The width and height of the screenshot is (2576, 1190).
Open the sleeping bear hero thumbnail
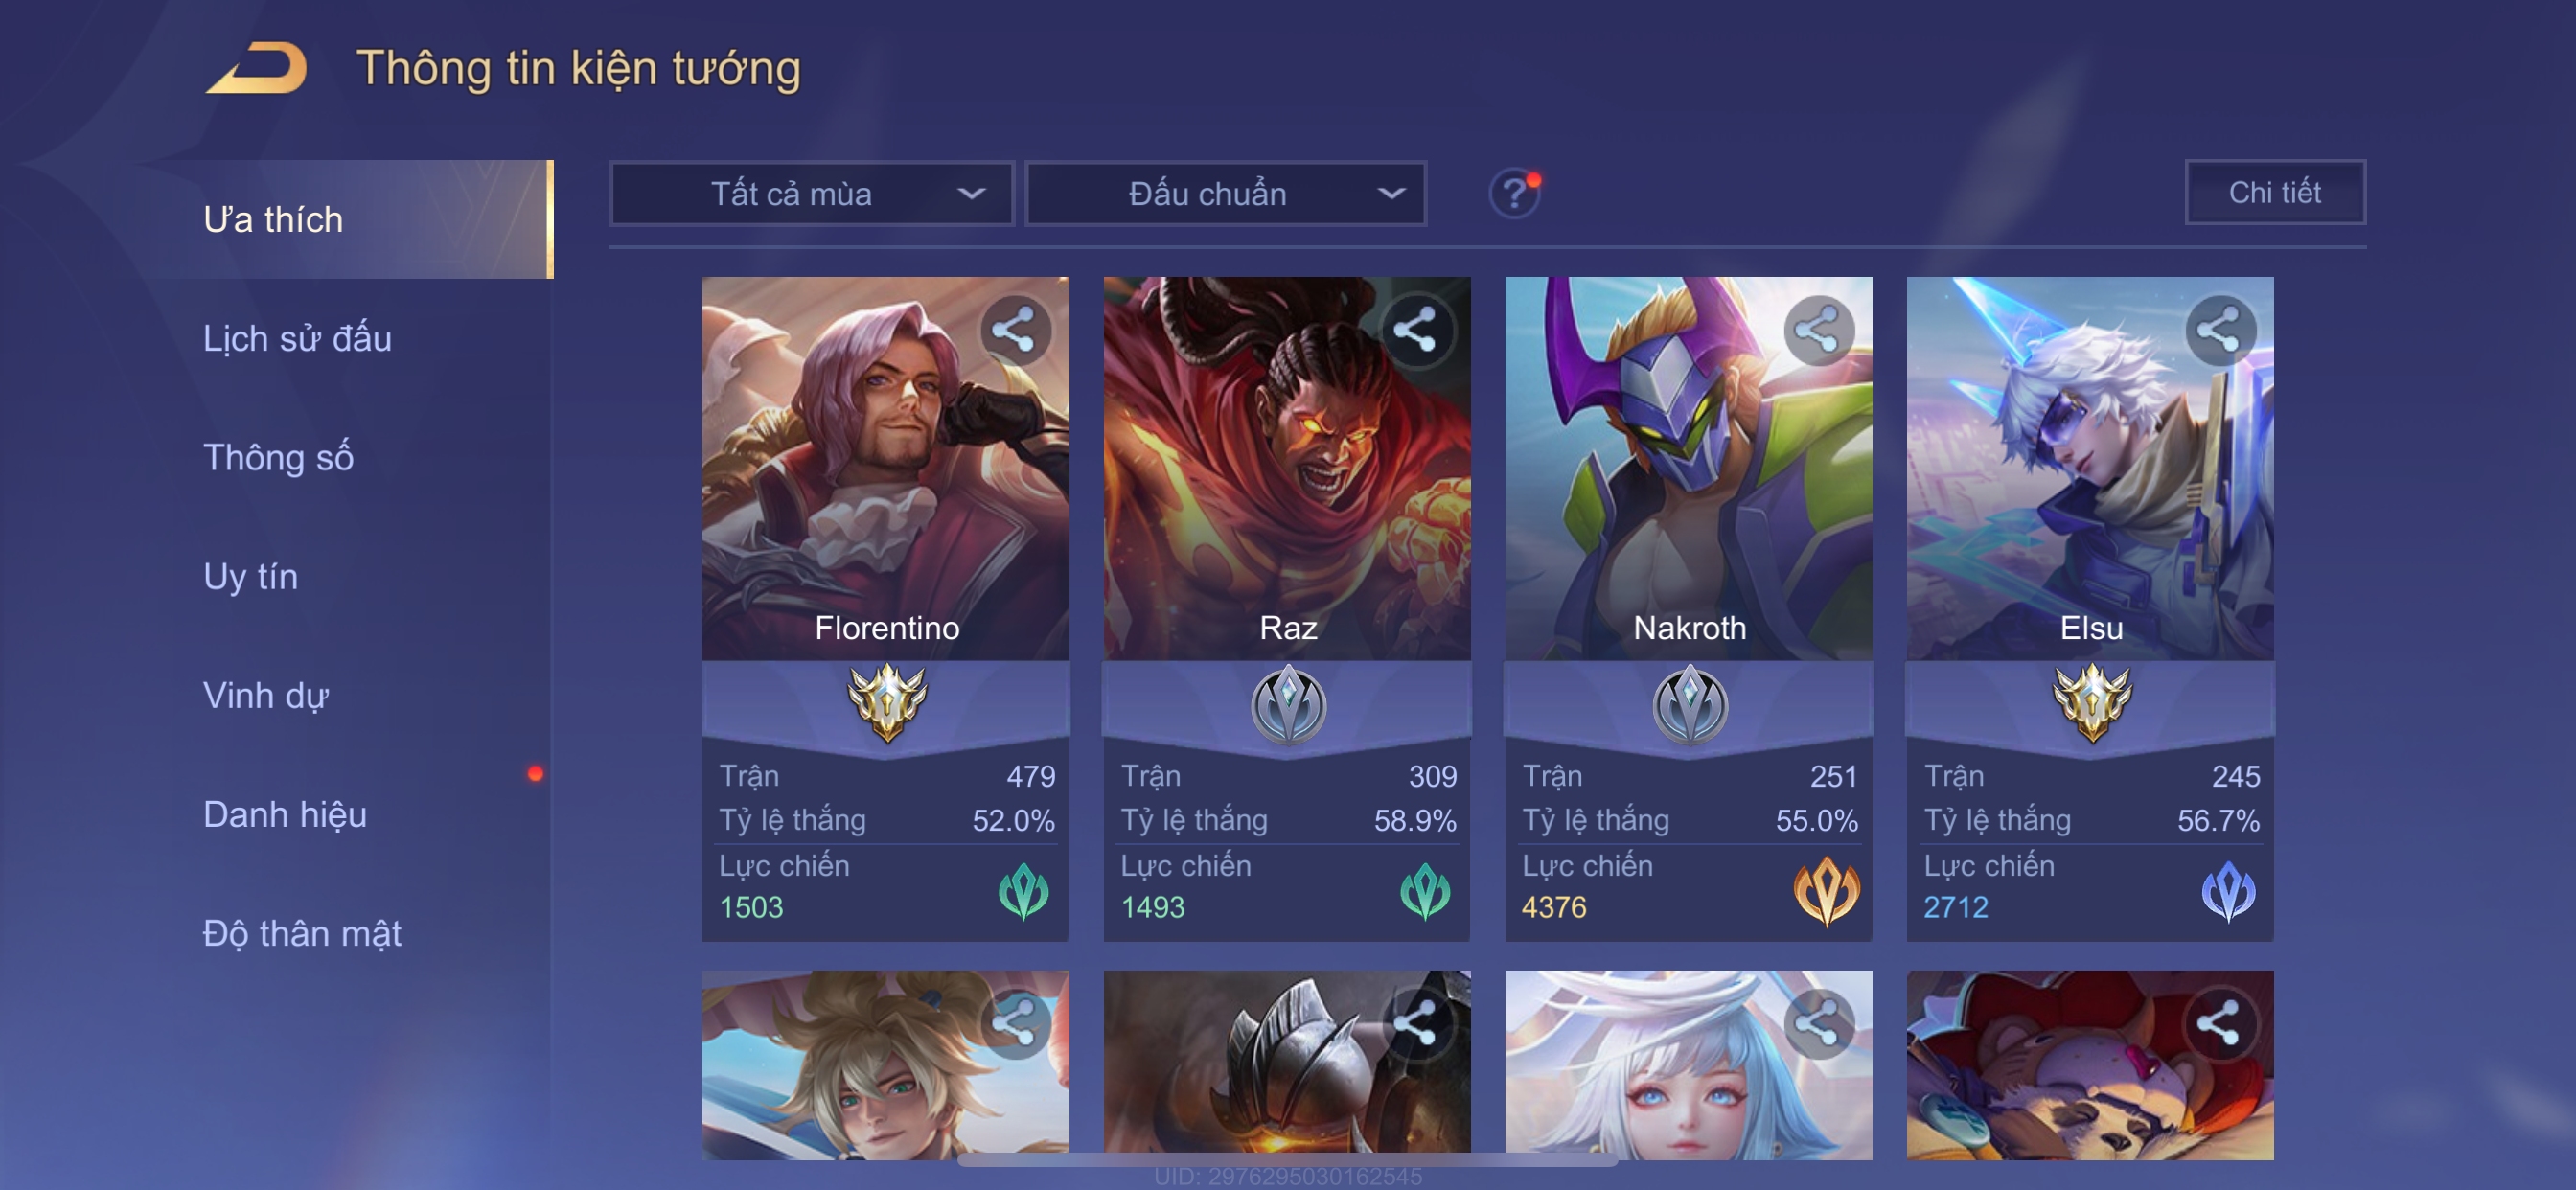coord(2090,1065)
